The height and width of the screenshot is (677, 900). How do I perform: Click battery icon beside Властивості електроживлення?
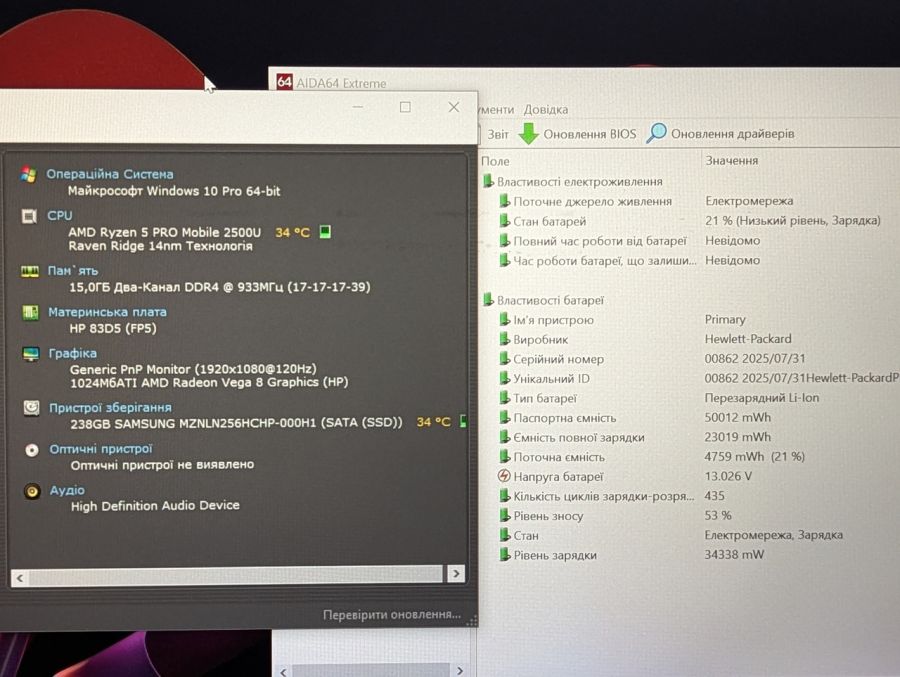tap(488, 181)
